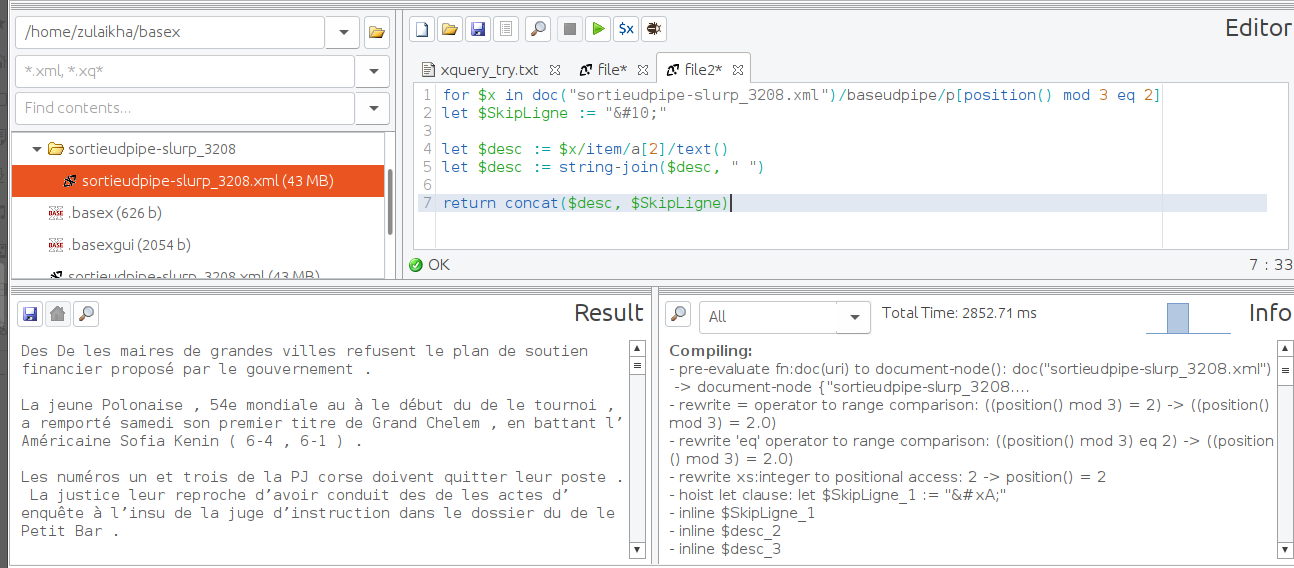Select sortieudpipe-slurp_3208.xml (43 MB) highlighted file
Viewport: 1294px width, 568px height.
[198, 181]
